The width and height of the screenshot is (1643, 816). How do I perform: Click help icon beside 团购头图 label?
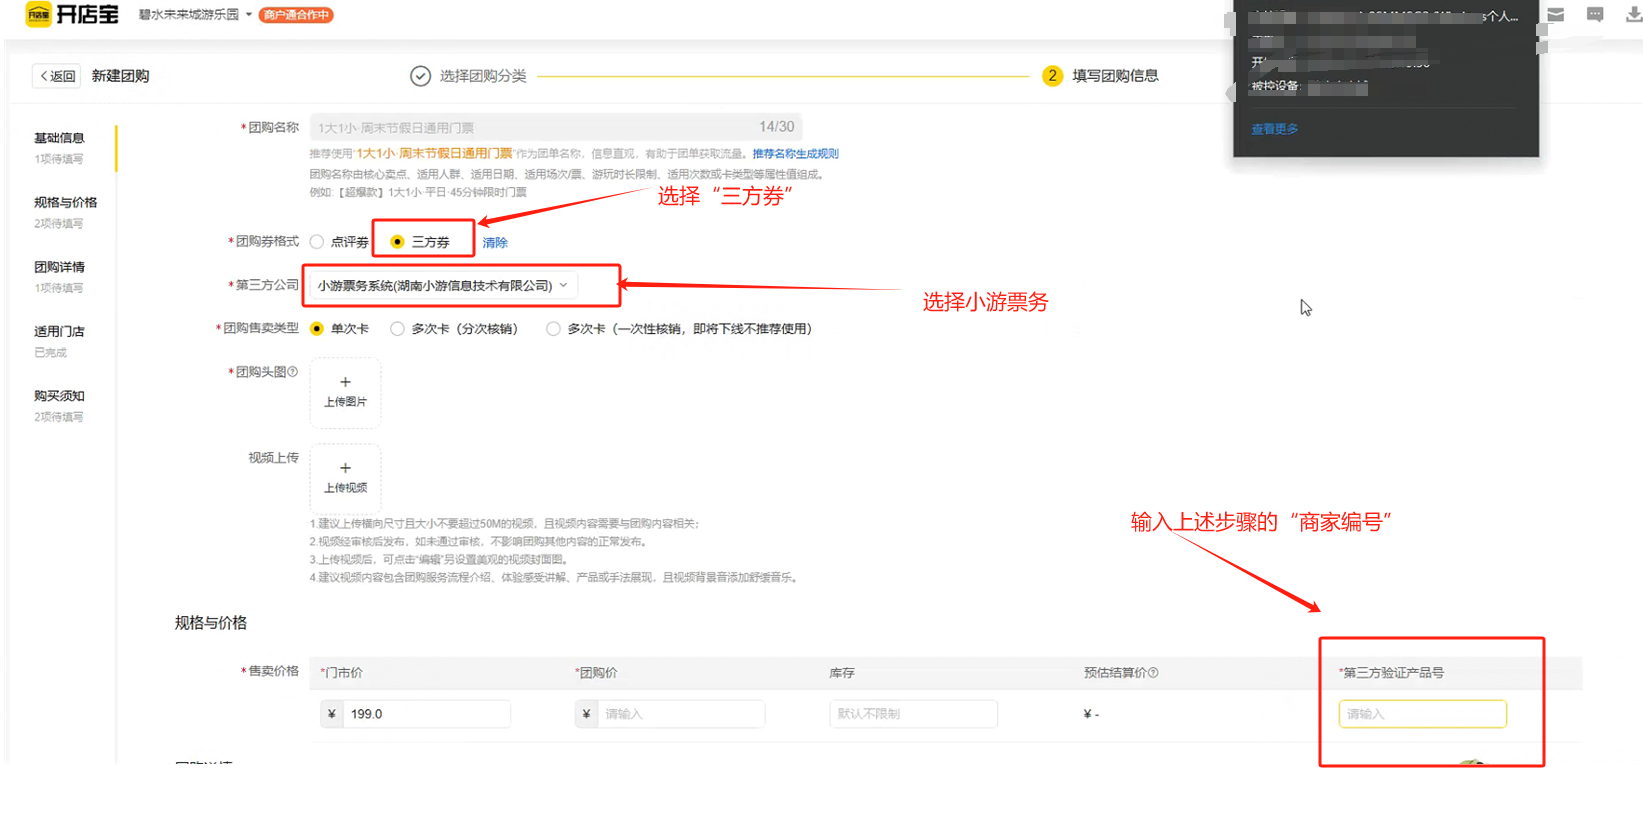293,372
